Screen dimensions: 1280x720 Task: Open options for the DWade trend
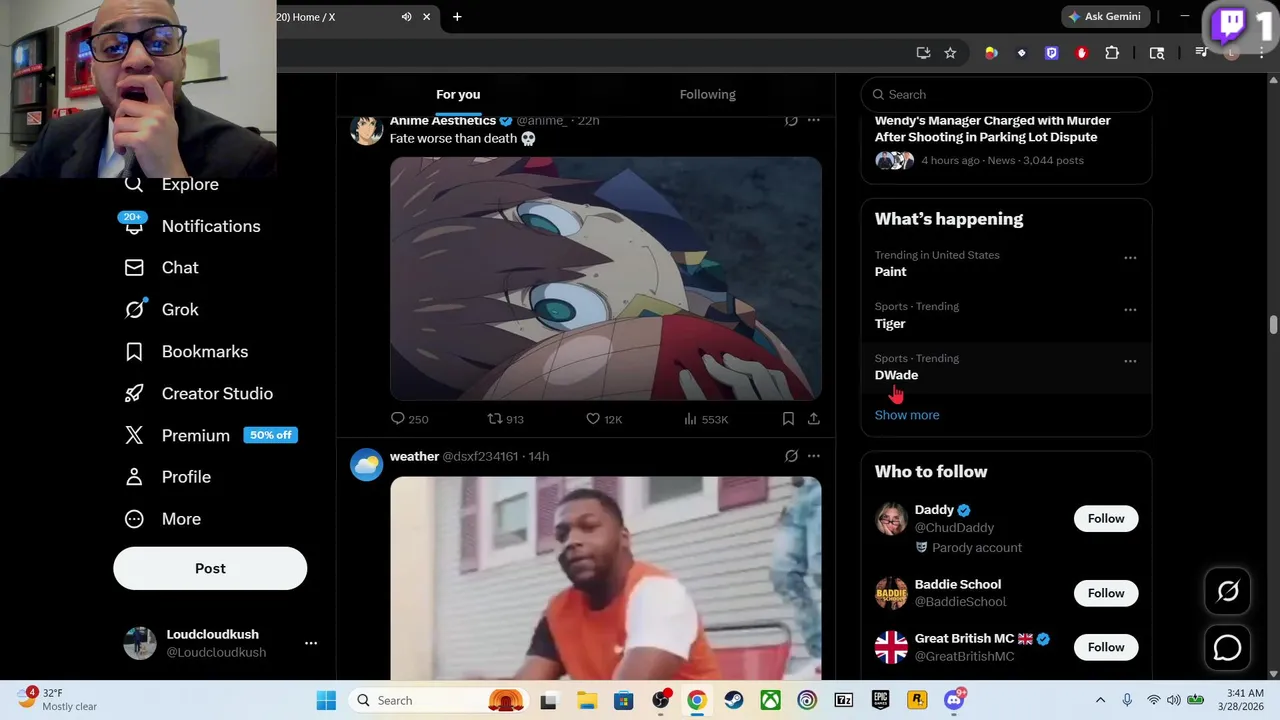click(x=1130, y=361)
